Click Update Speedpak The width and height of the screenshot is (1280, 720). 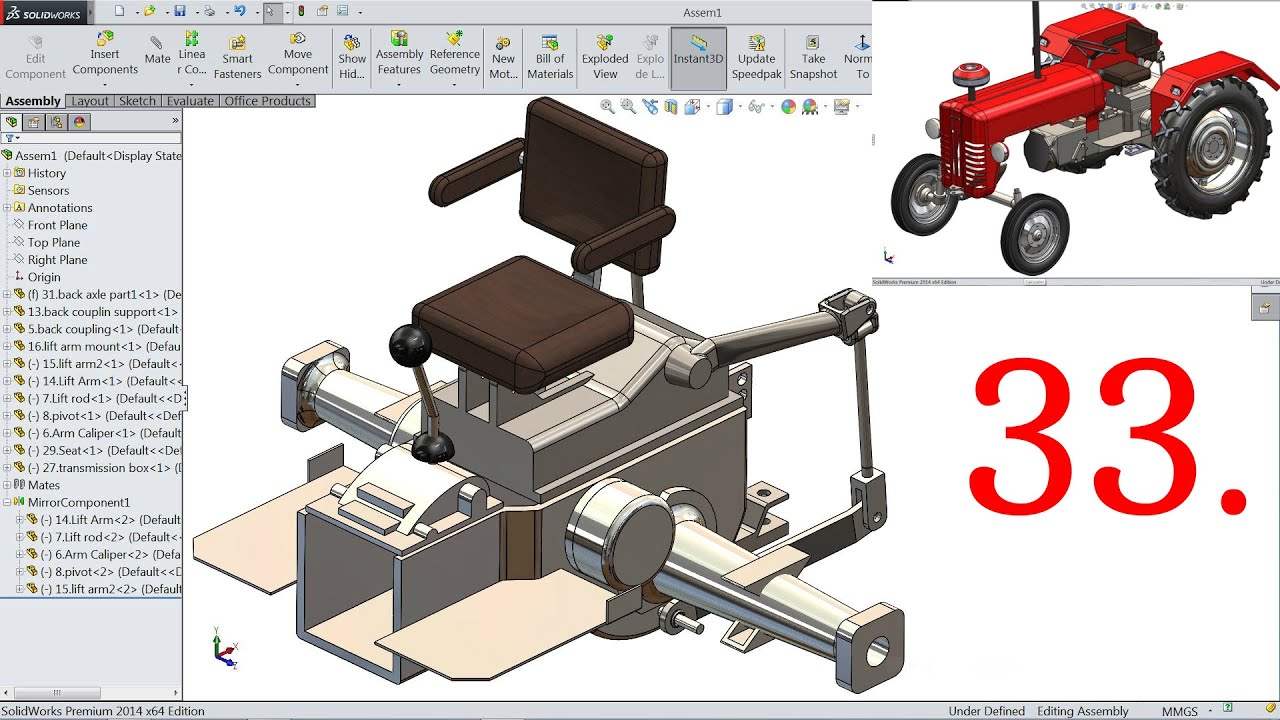coord(756,58)
